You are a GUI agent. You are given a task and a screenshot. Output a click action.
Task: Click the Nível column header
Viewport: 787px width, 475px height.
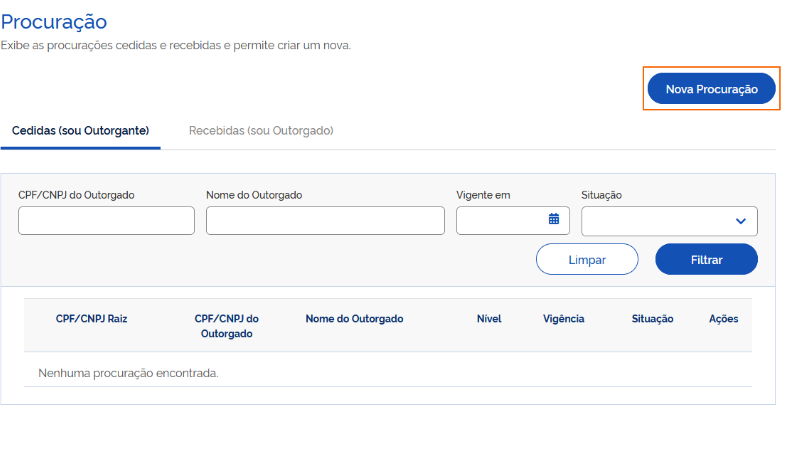click(x=489, y=319)
